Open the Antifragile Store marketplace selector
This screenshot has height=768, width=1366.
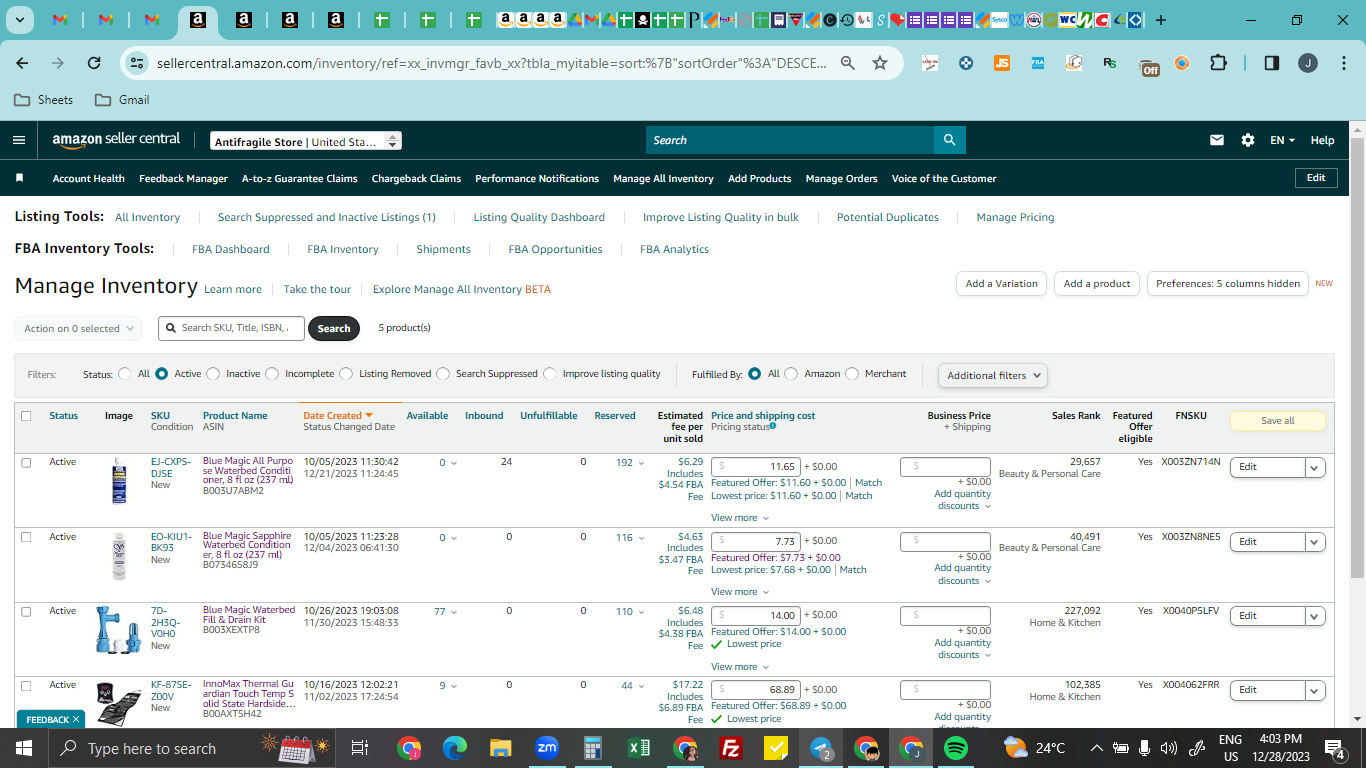(306, 142)
